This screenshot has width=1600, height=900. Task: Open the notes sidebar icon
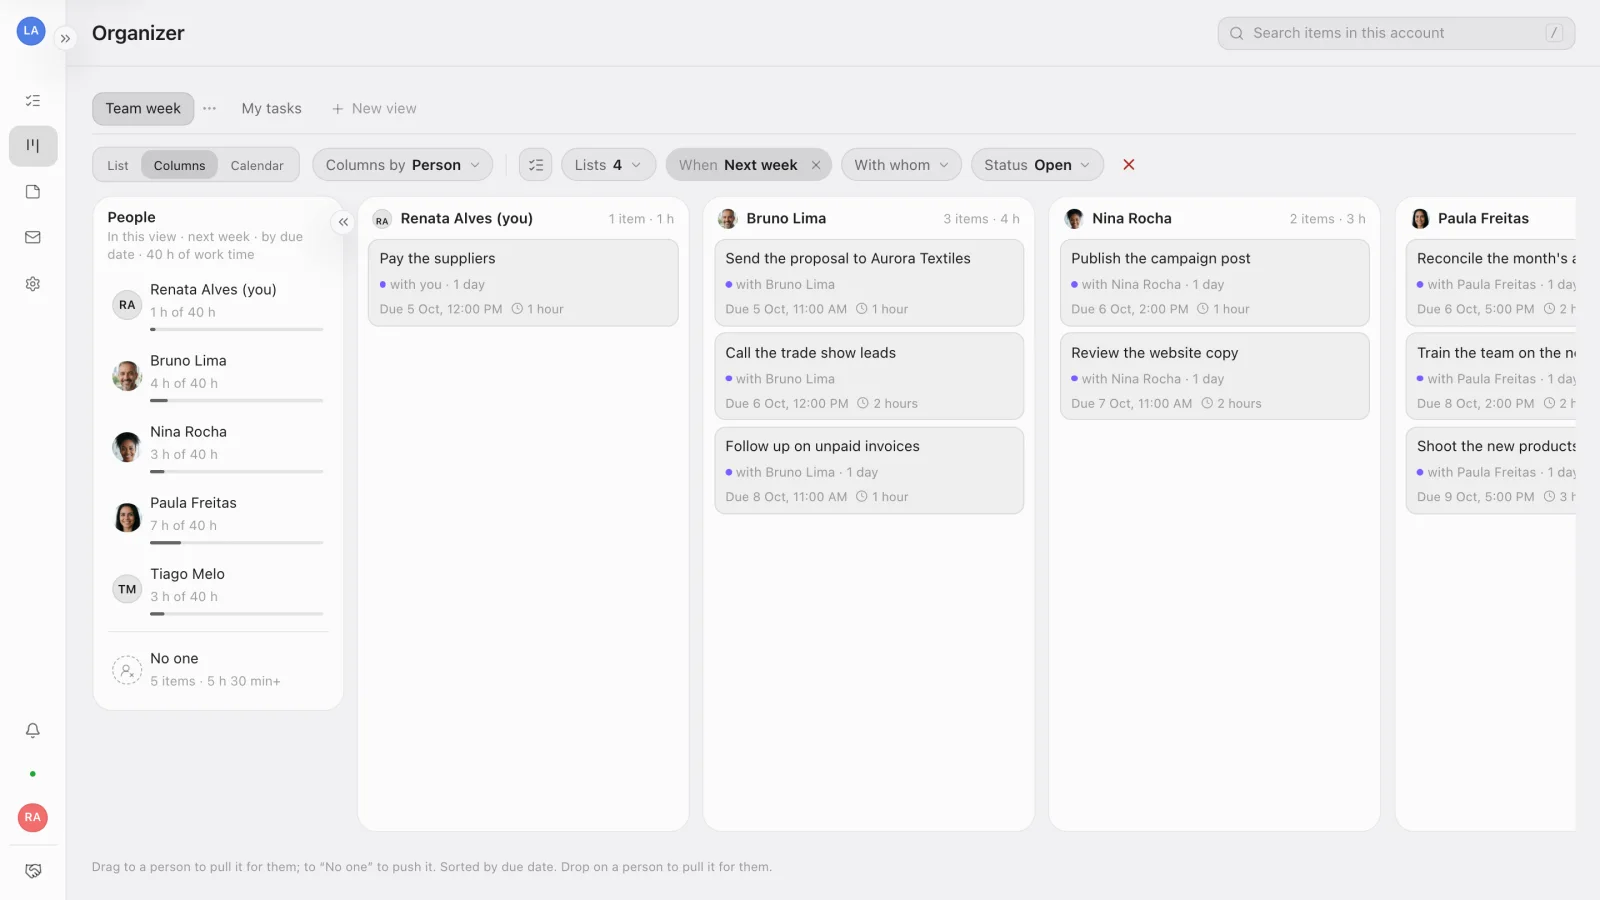pos(33,192)
